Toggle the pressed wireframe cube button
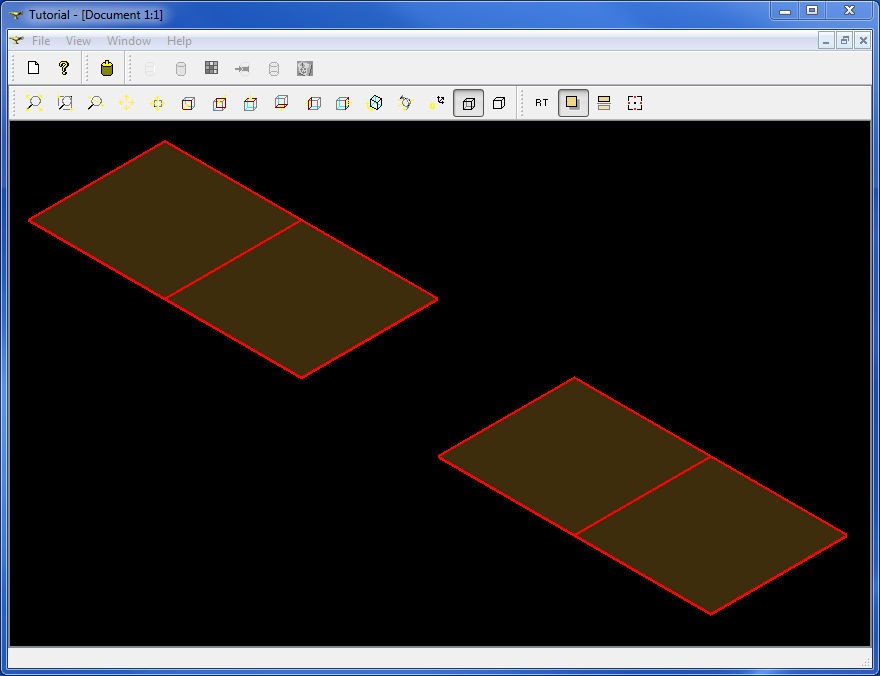 coord(468,103)
